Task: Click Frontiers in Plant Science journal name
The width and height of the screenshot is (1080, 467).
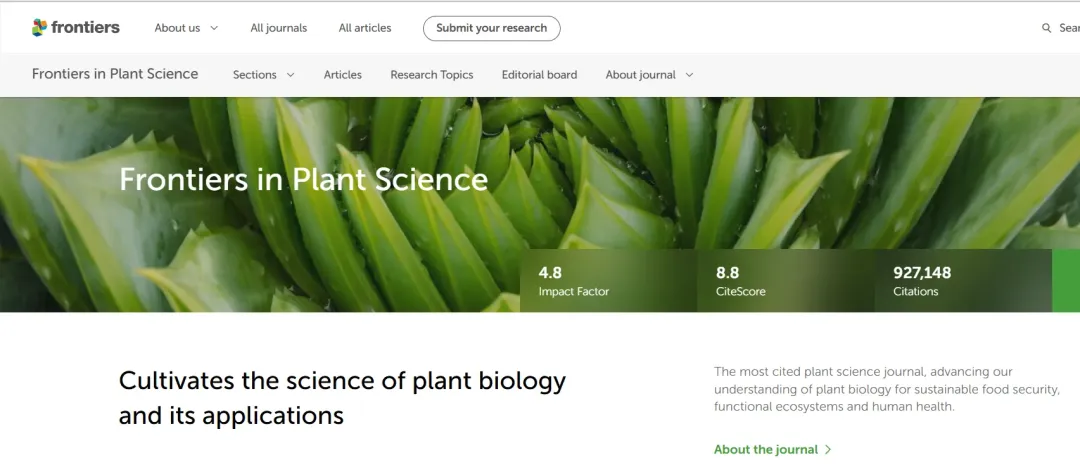Action: click(115, 74)
